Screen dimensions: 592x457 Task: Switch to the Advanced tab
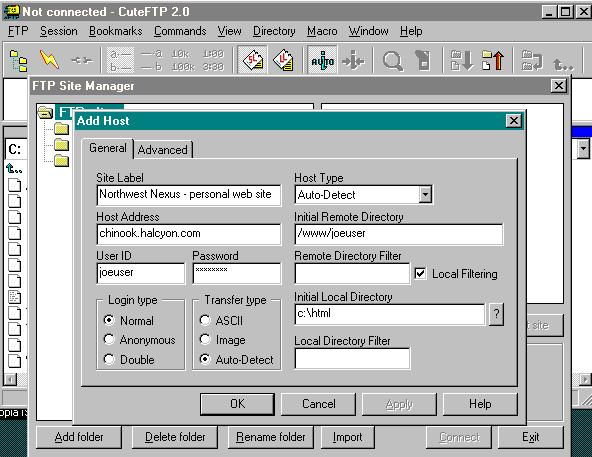point(162,150)
